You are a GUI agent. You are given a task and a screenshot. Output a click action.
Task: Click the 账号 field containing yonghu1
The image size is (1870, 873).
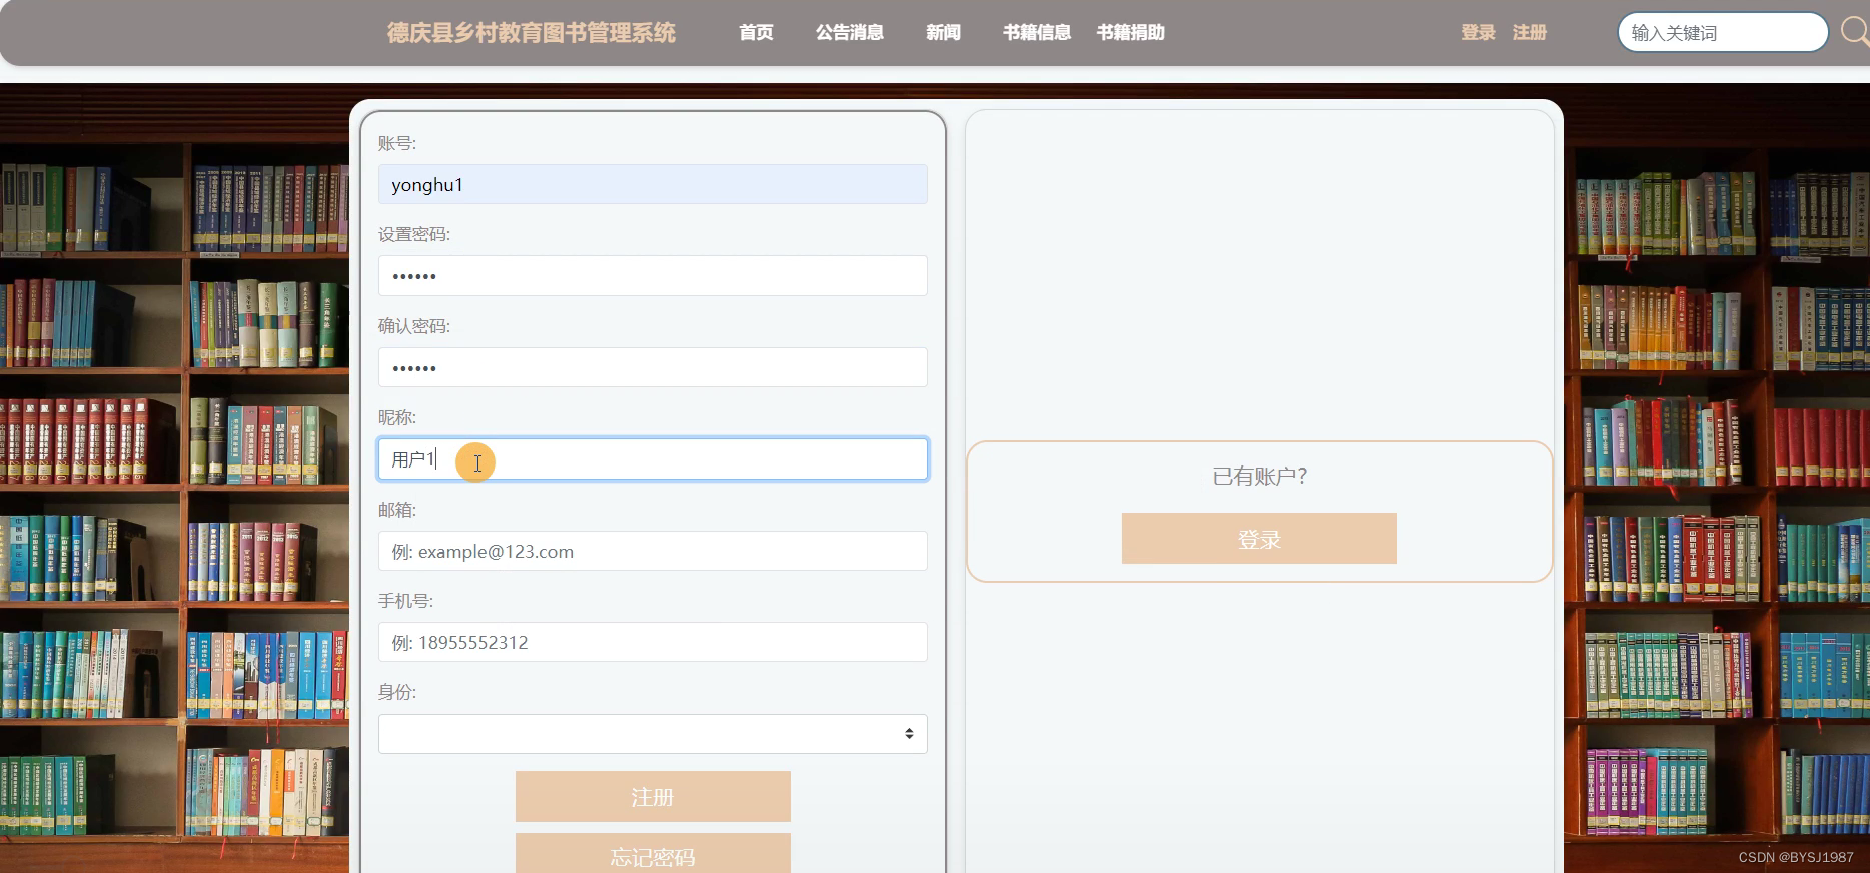point(653,184)
